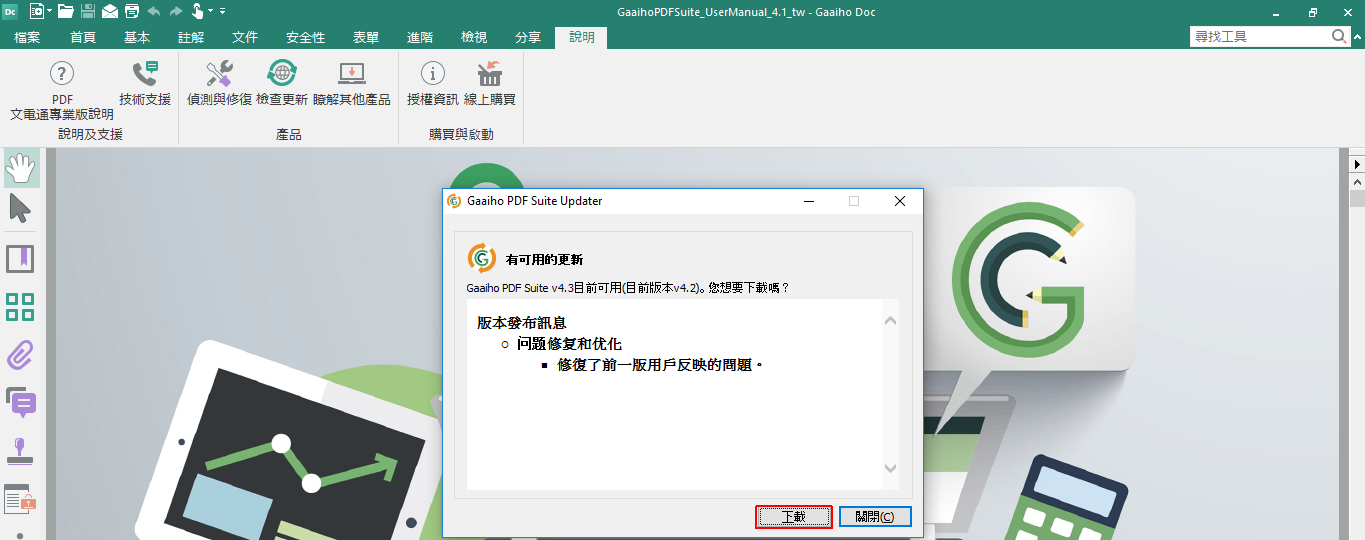Click the Undo arrow
Image resolution: width=1365 pixels, height=540 pixels.
tap(154, 11)
